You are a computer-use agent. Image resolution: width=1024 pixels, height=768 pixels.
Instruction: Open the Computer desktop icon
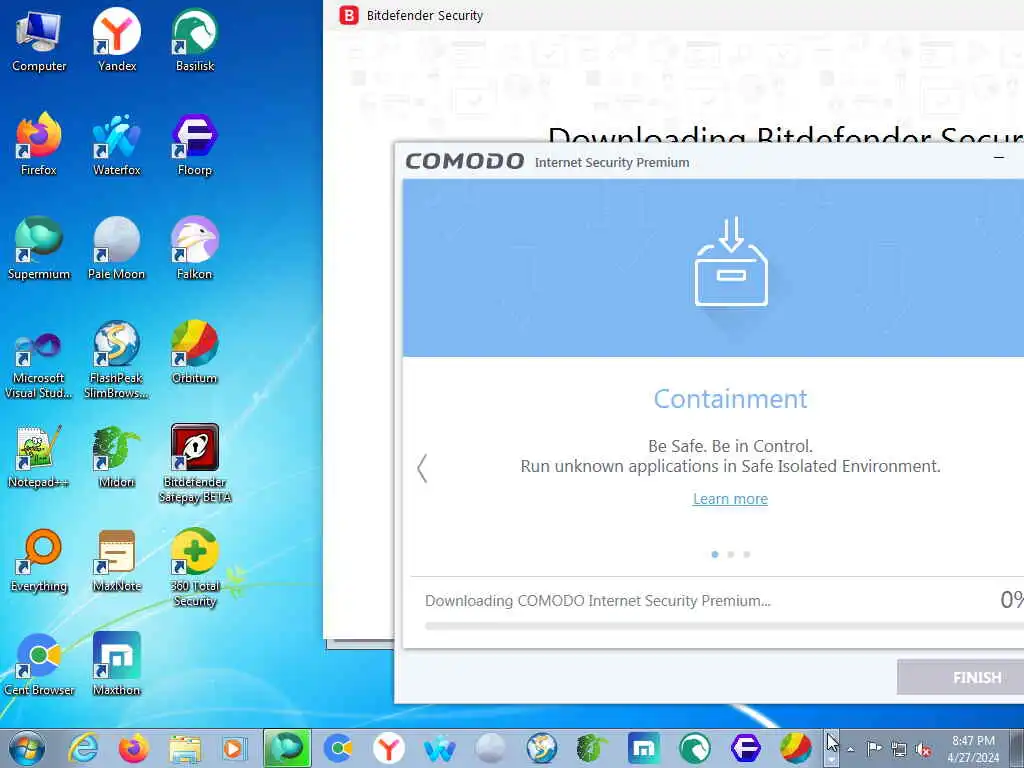[39, 40]
